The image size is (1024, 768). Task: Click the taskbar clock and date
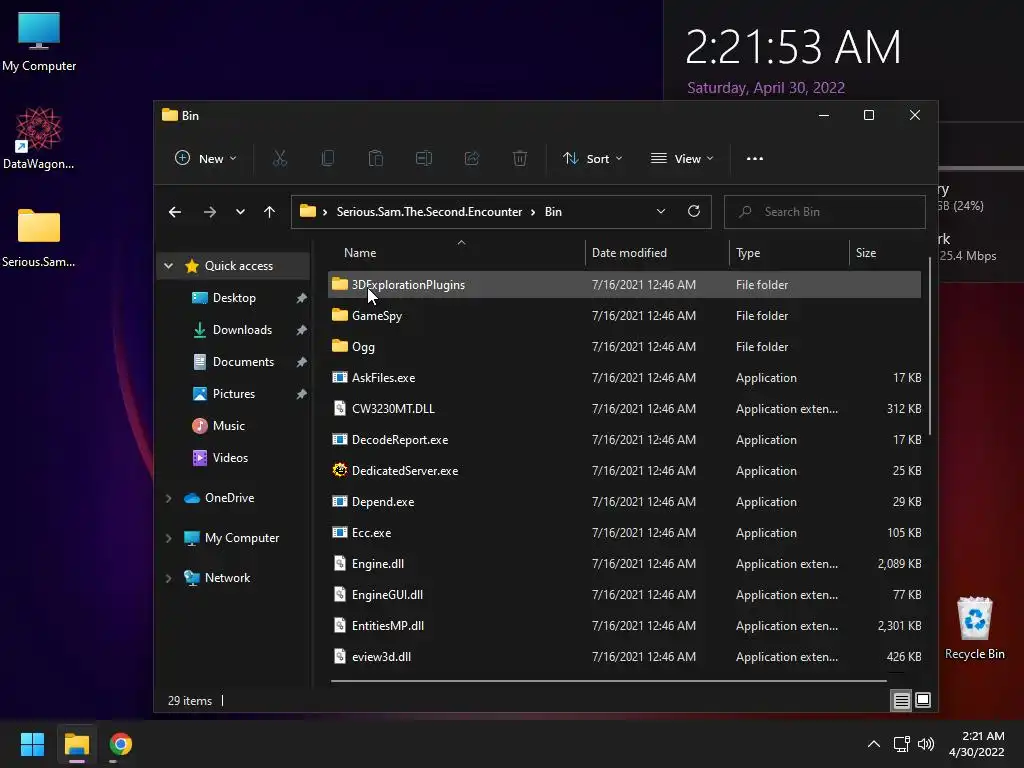pos(976,744)
